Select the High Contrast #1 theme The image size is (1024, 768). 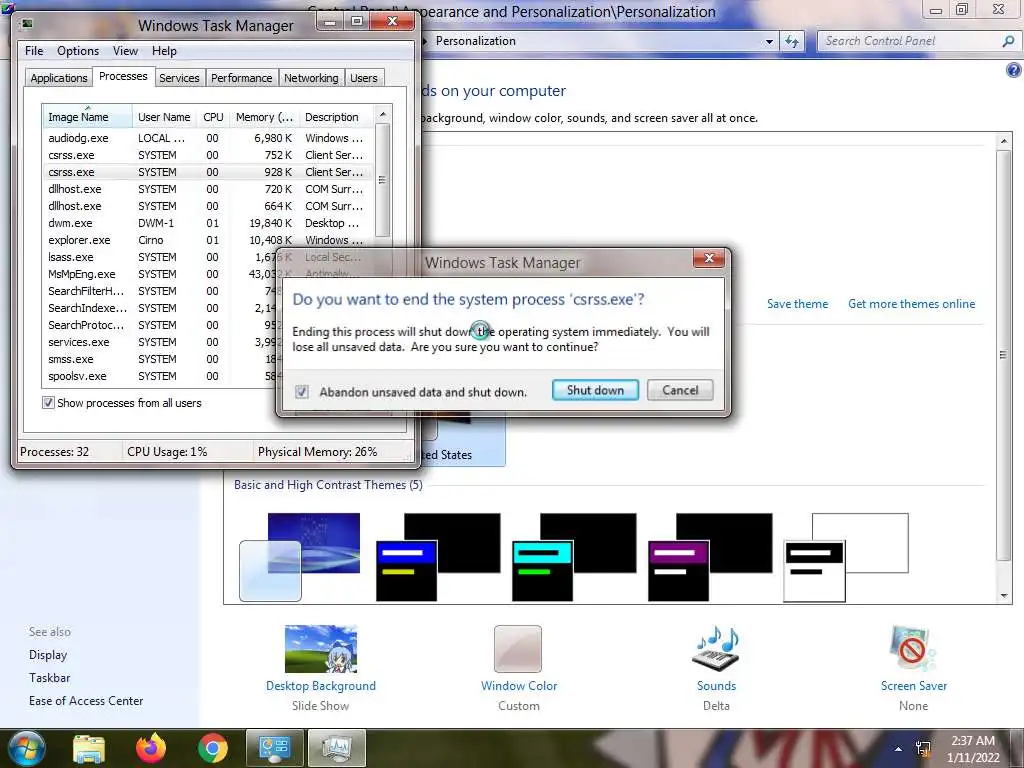[x=438, y=557]
